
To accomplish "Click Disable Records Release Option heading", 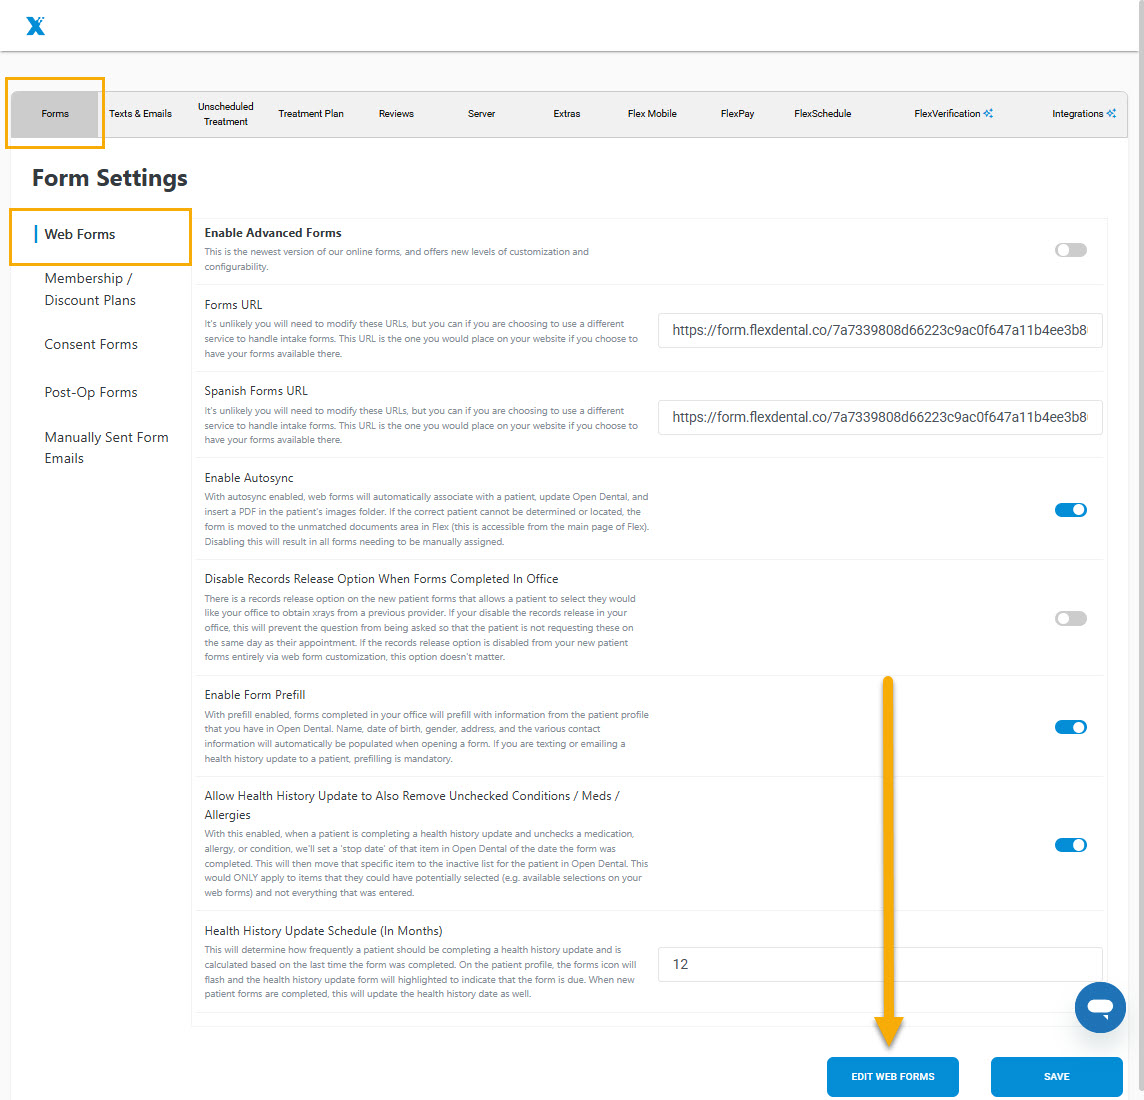I will [382, 579].
